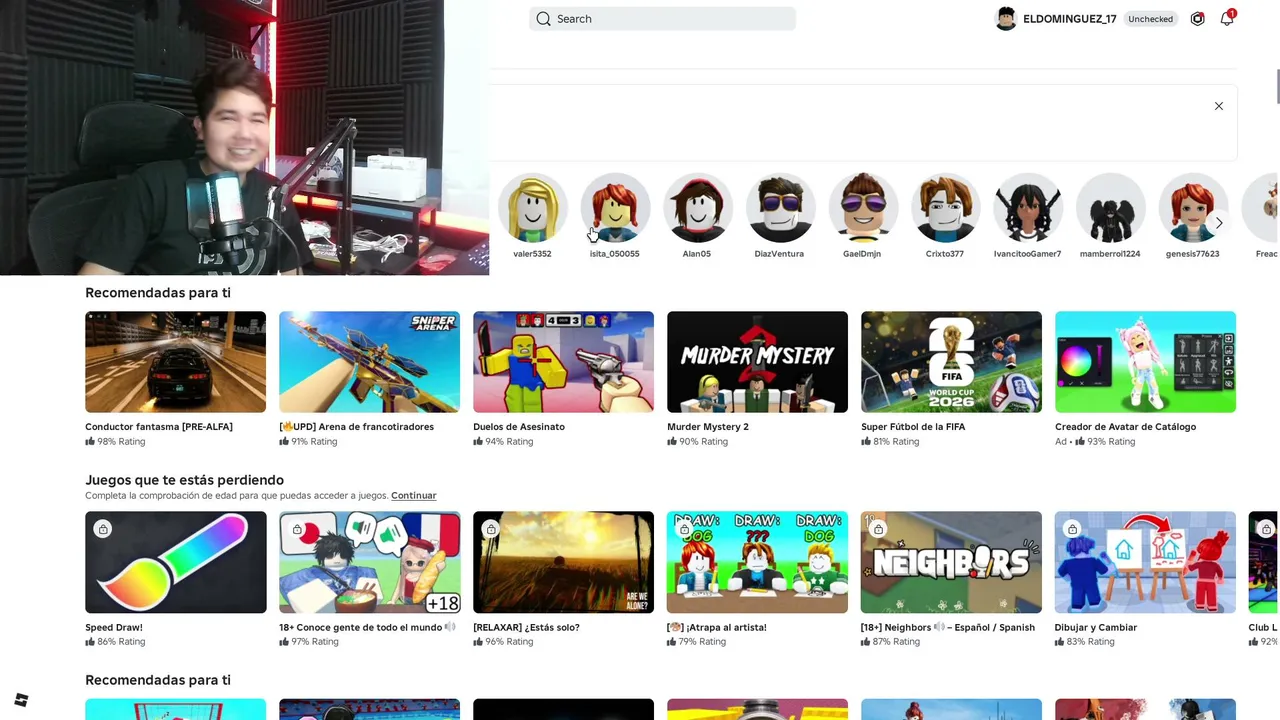Open friend GaelDmjn's avatar
This screenshot has width=1280, height=720.
(x=862, y=208)
